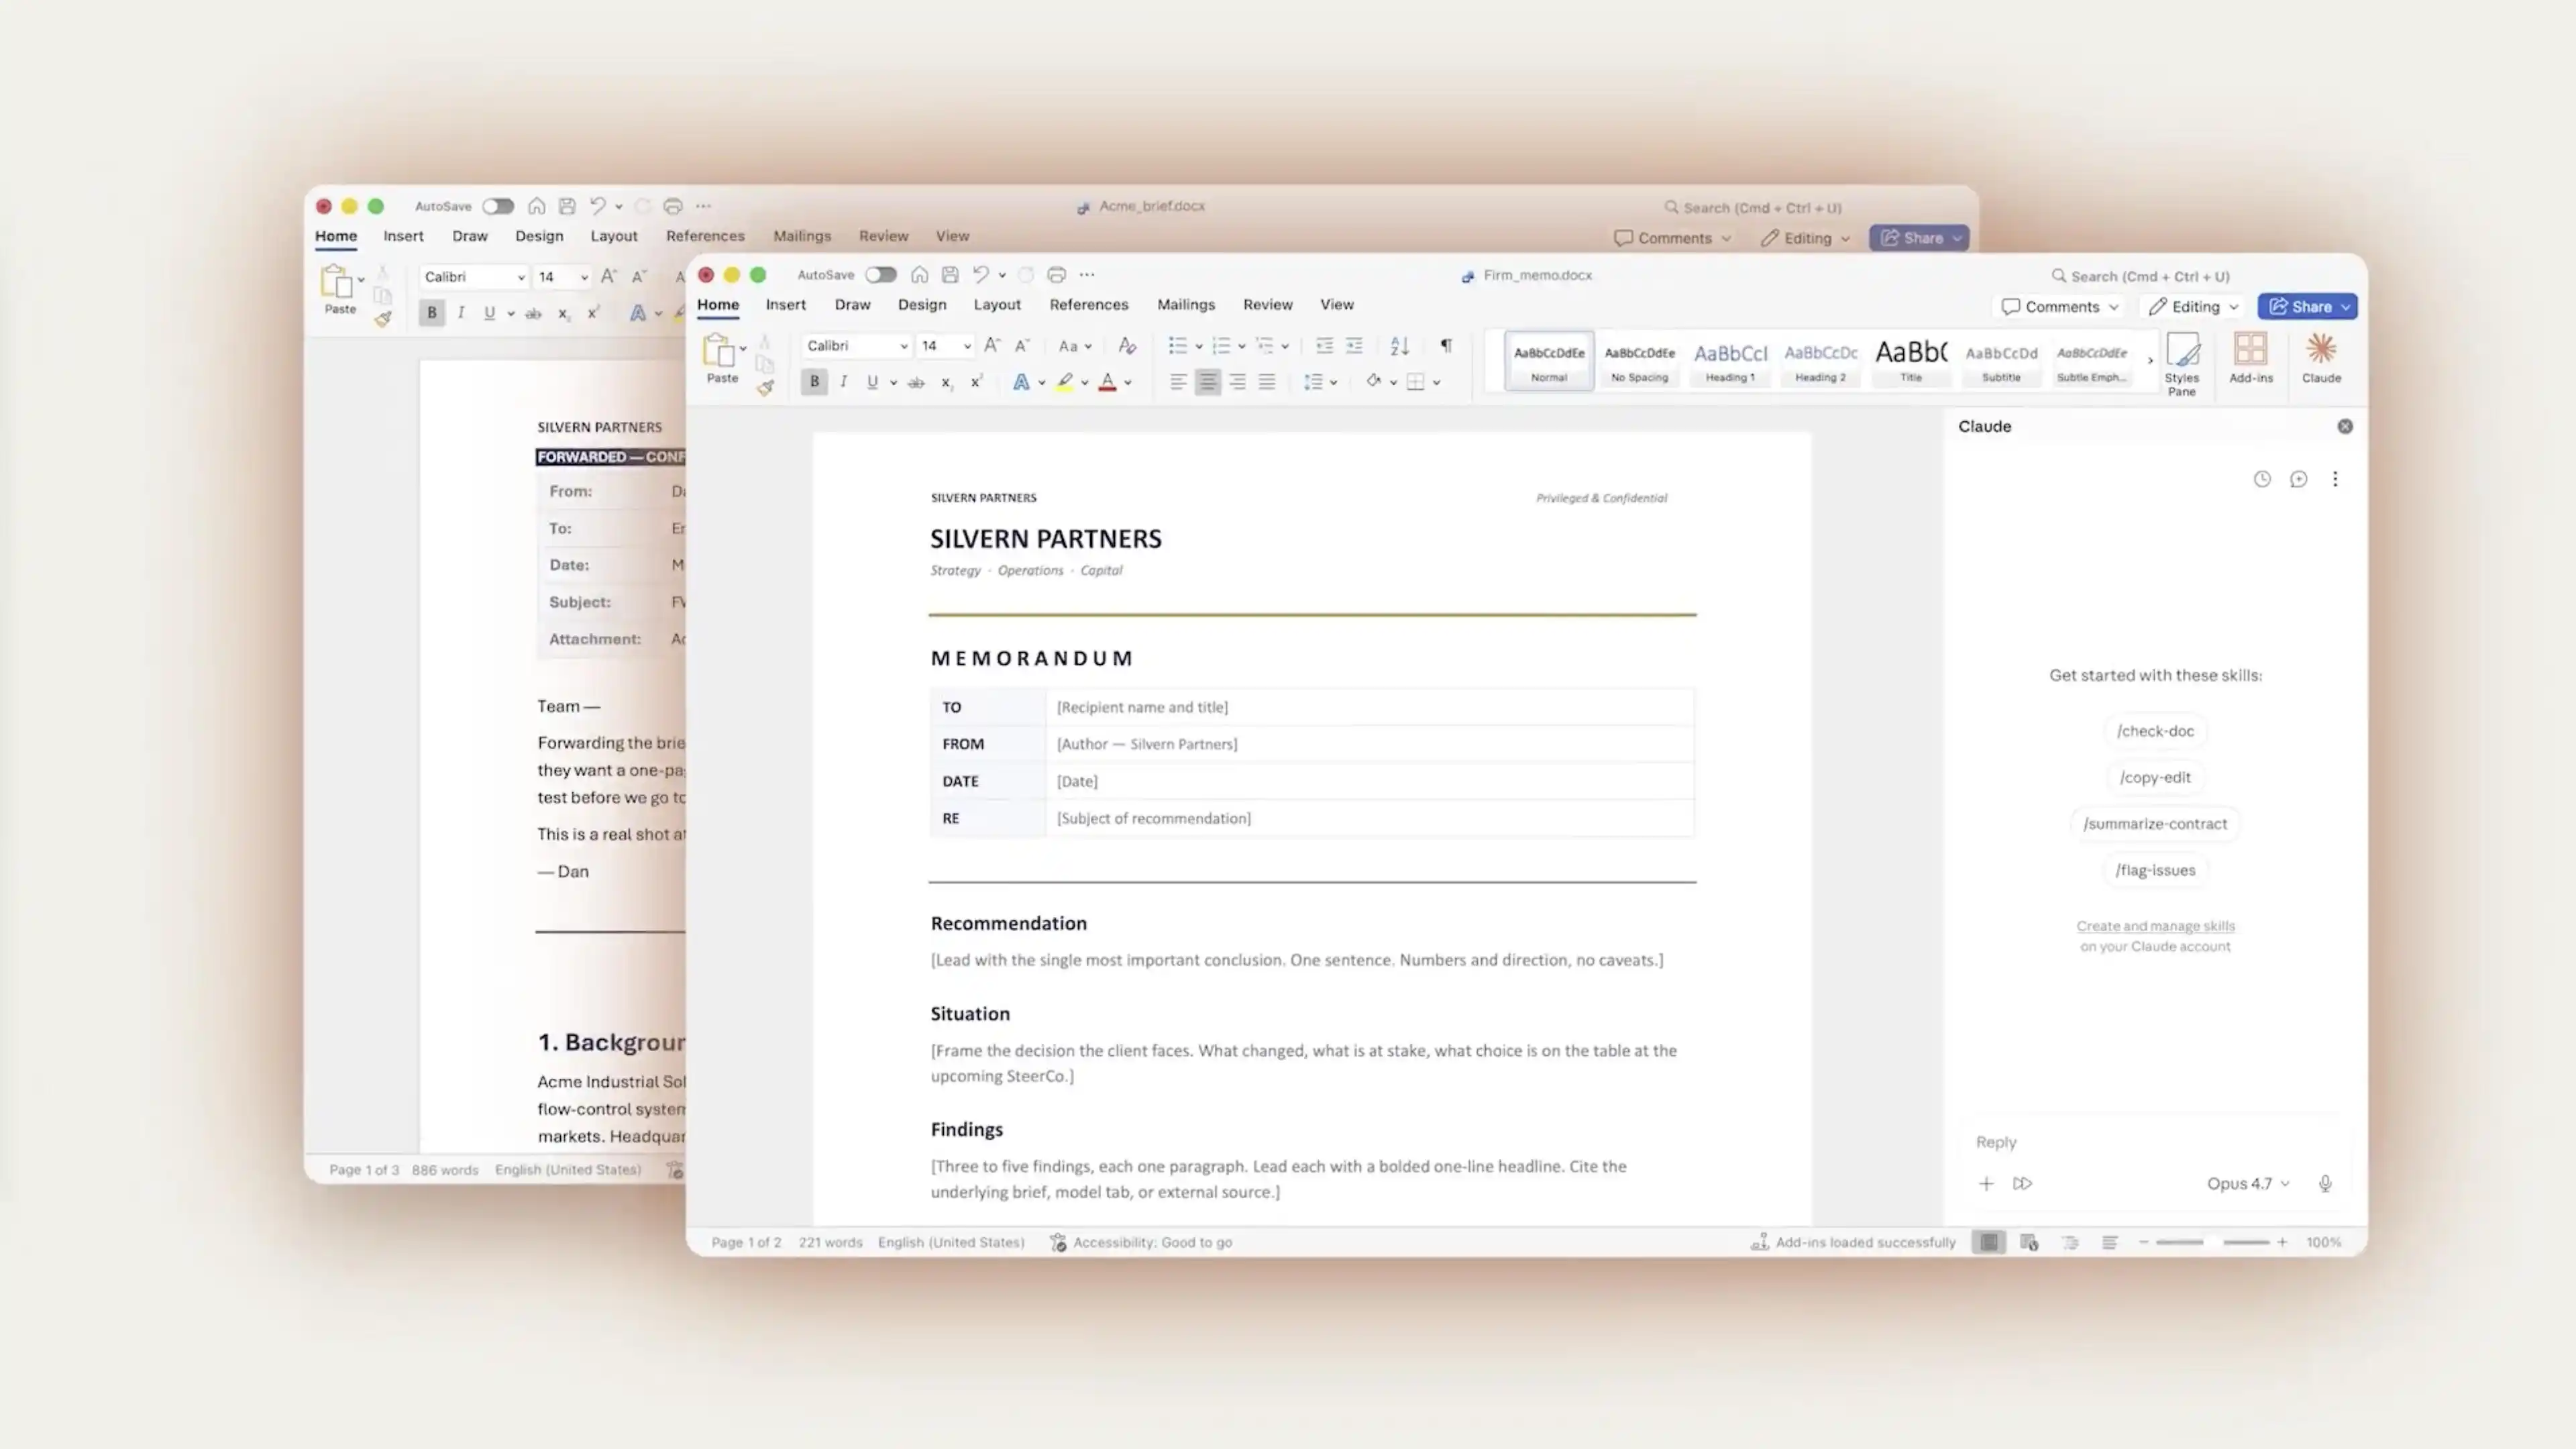
Task: Run the /summarize-contract skill
Action: pyautogui.click(x=2155, y=823)
